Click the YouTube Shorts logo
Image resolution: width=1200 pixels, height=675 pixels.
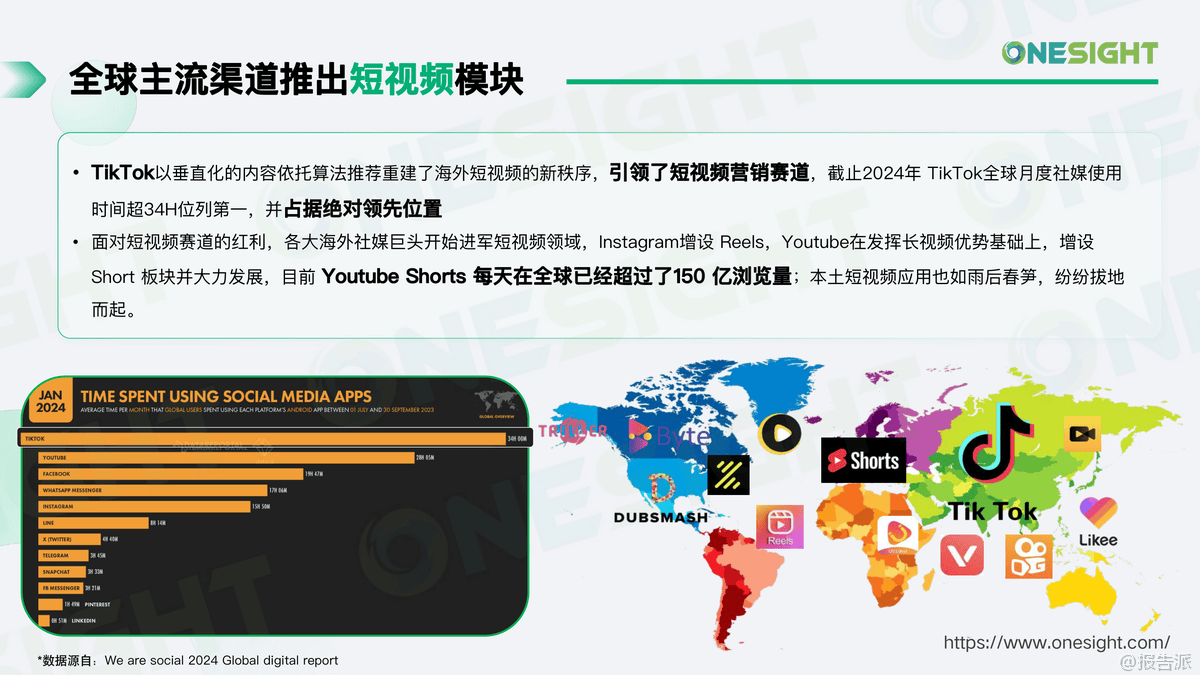pos(863,461)
